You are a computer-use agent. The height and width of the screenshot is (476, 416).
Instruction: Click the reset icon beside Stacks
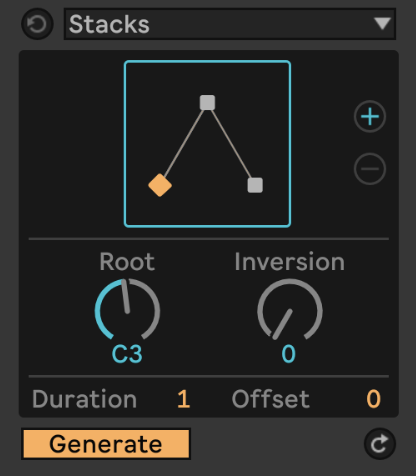tap(37, 24)
